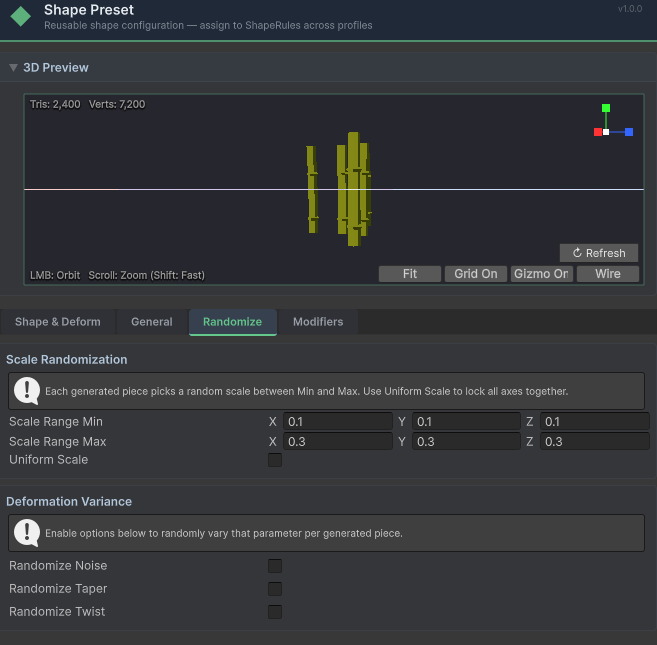Enable the Uniform Scale checkbox
Viewport: 657px width, 645px height.
pyautogui.click(x=275, y=460)
